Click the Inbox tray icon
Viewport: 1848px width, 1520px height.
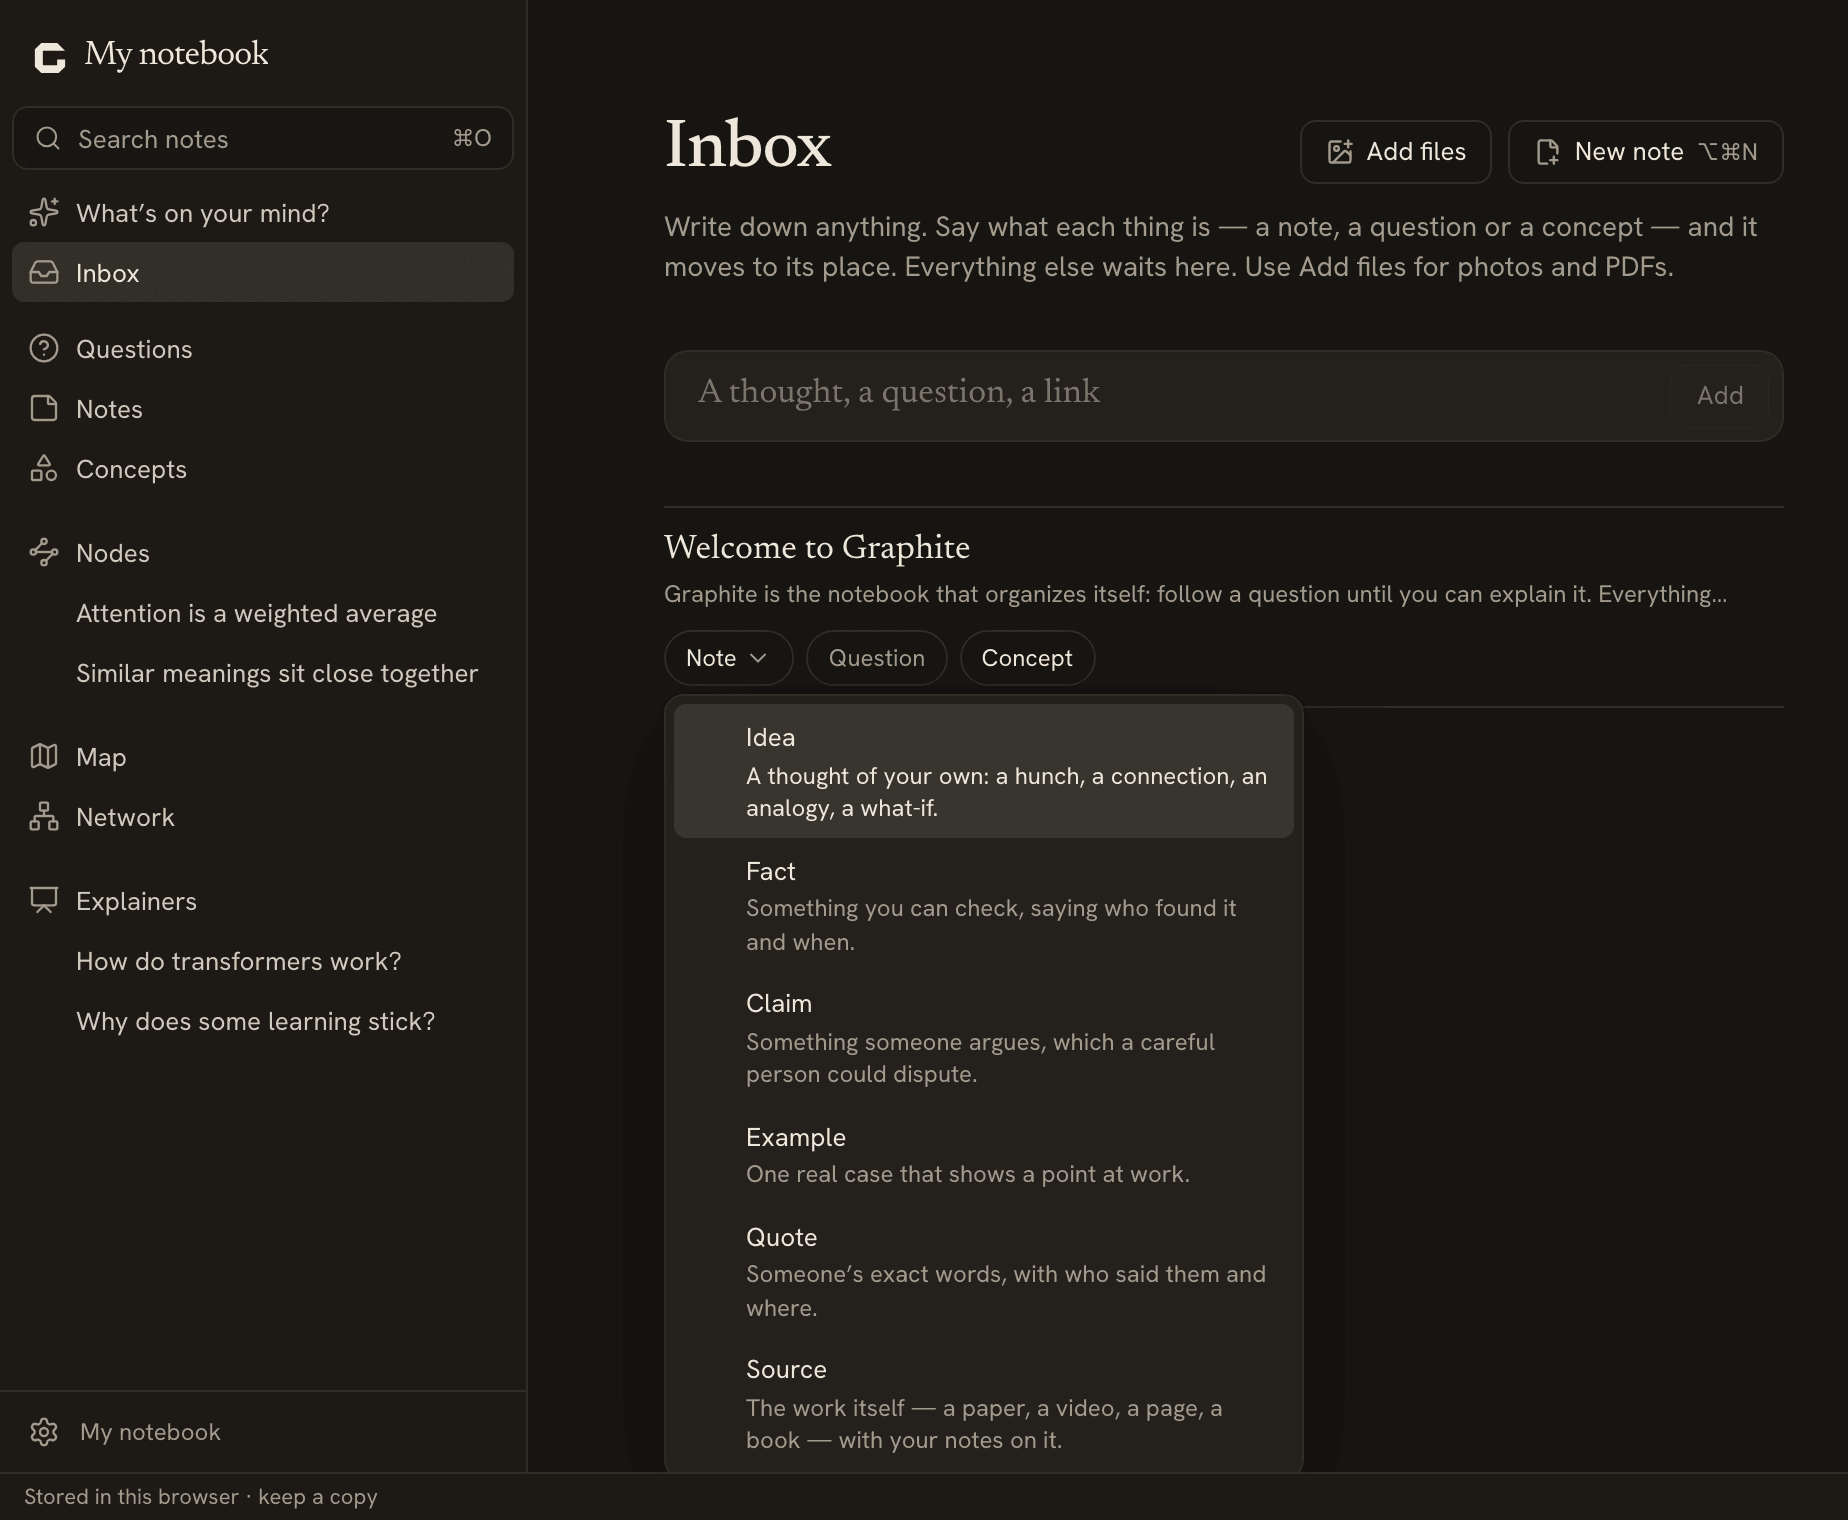tap(44, 272)
